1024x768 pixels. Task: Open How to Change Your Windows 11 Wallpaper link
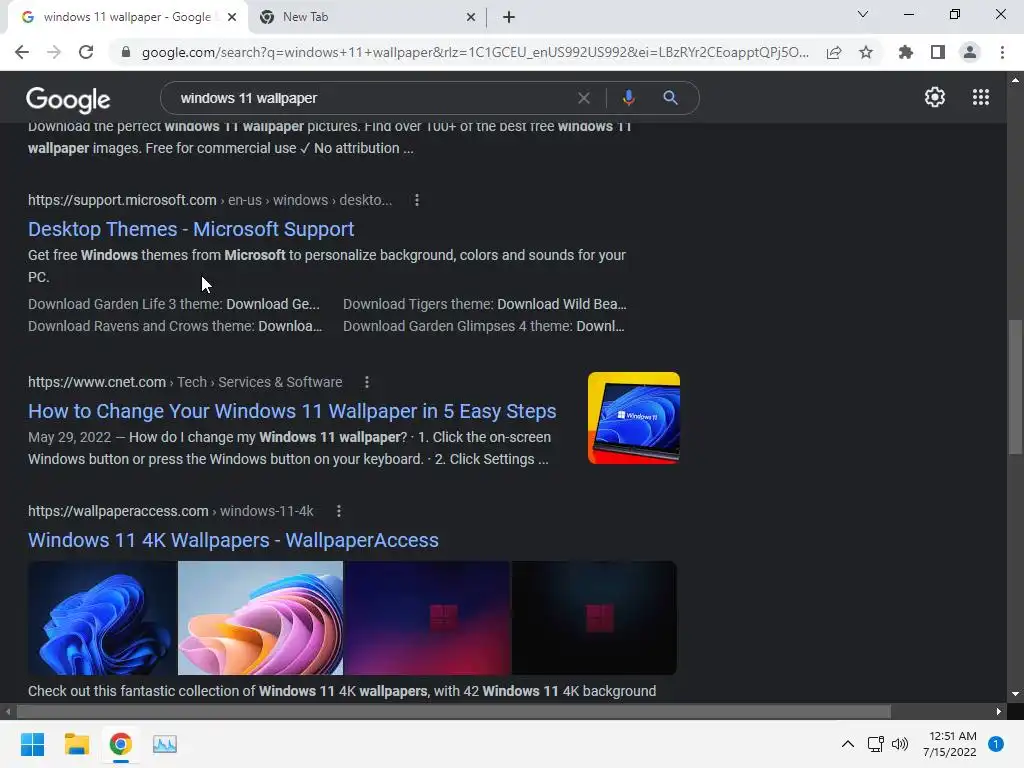pos(292,411)
